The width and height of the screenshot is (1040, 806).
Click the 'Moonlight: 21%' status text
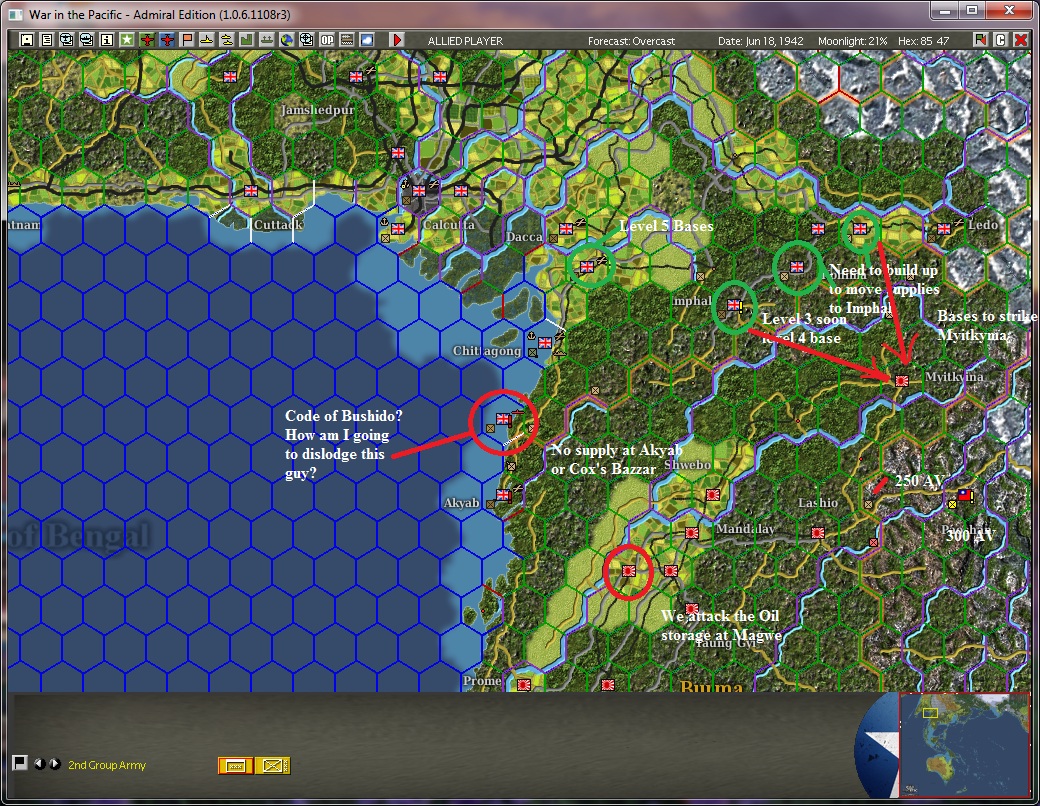(x=852, y=41)
